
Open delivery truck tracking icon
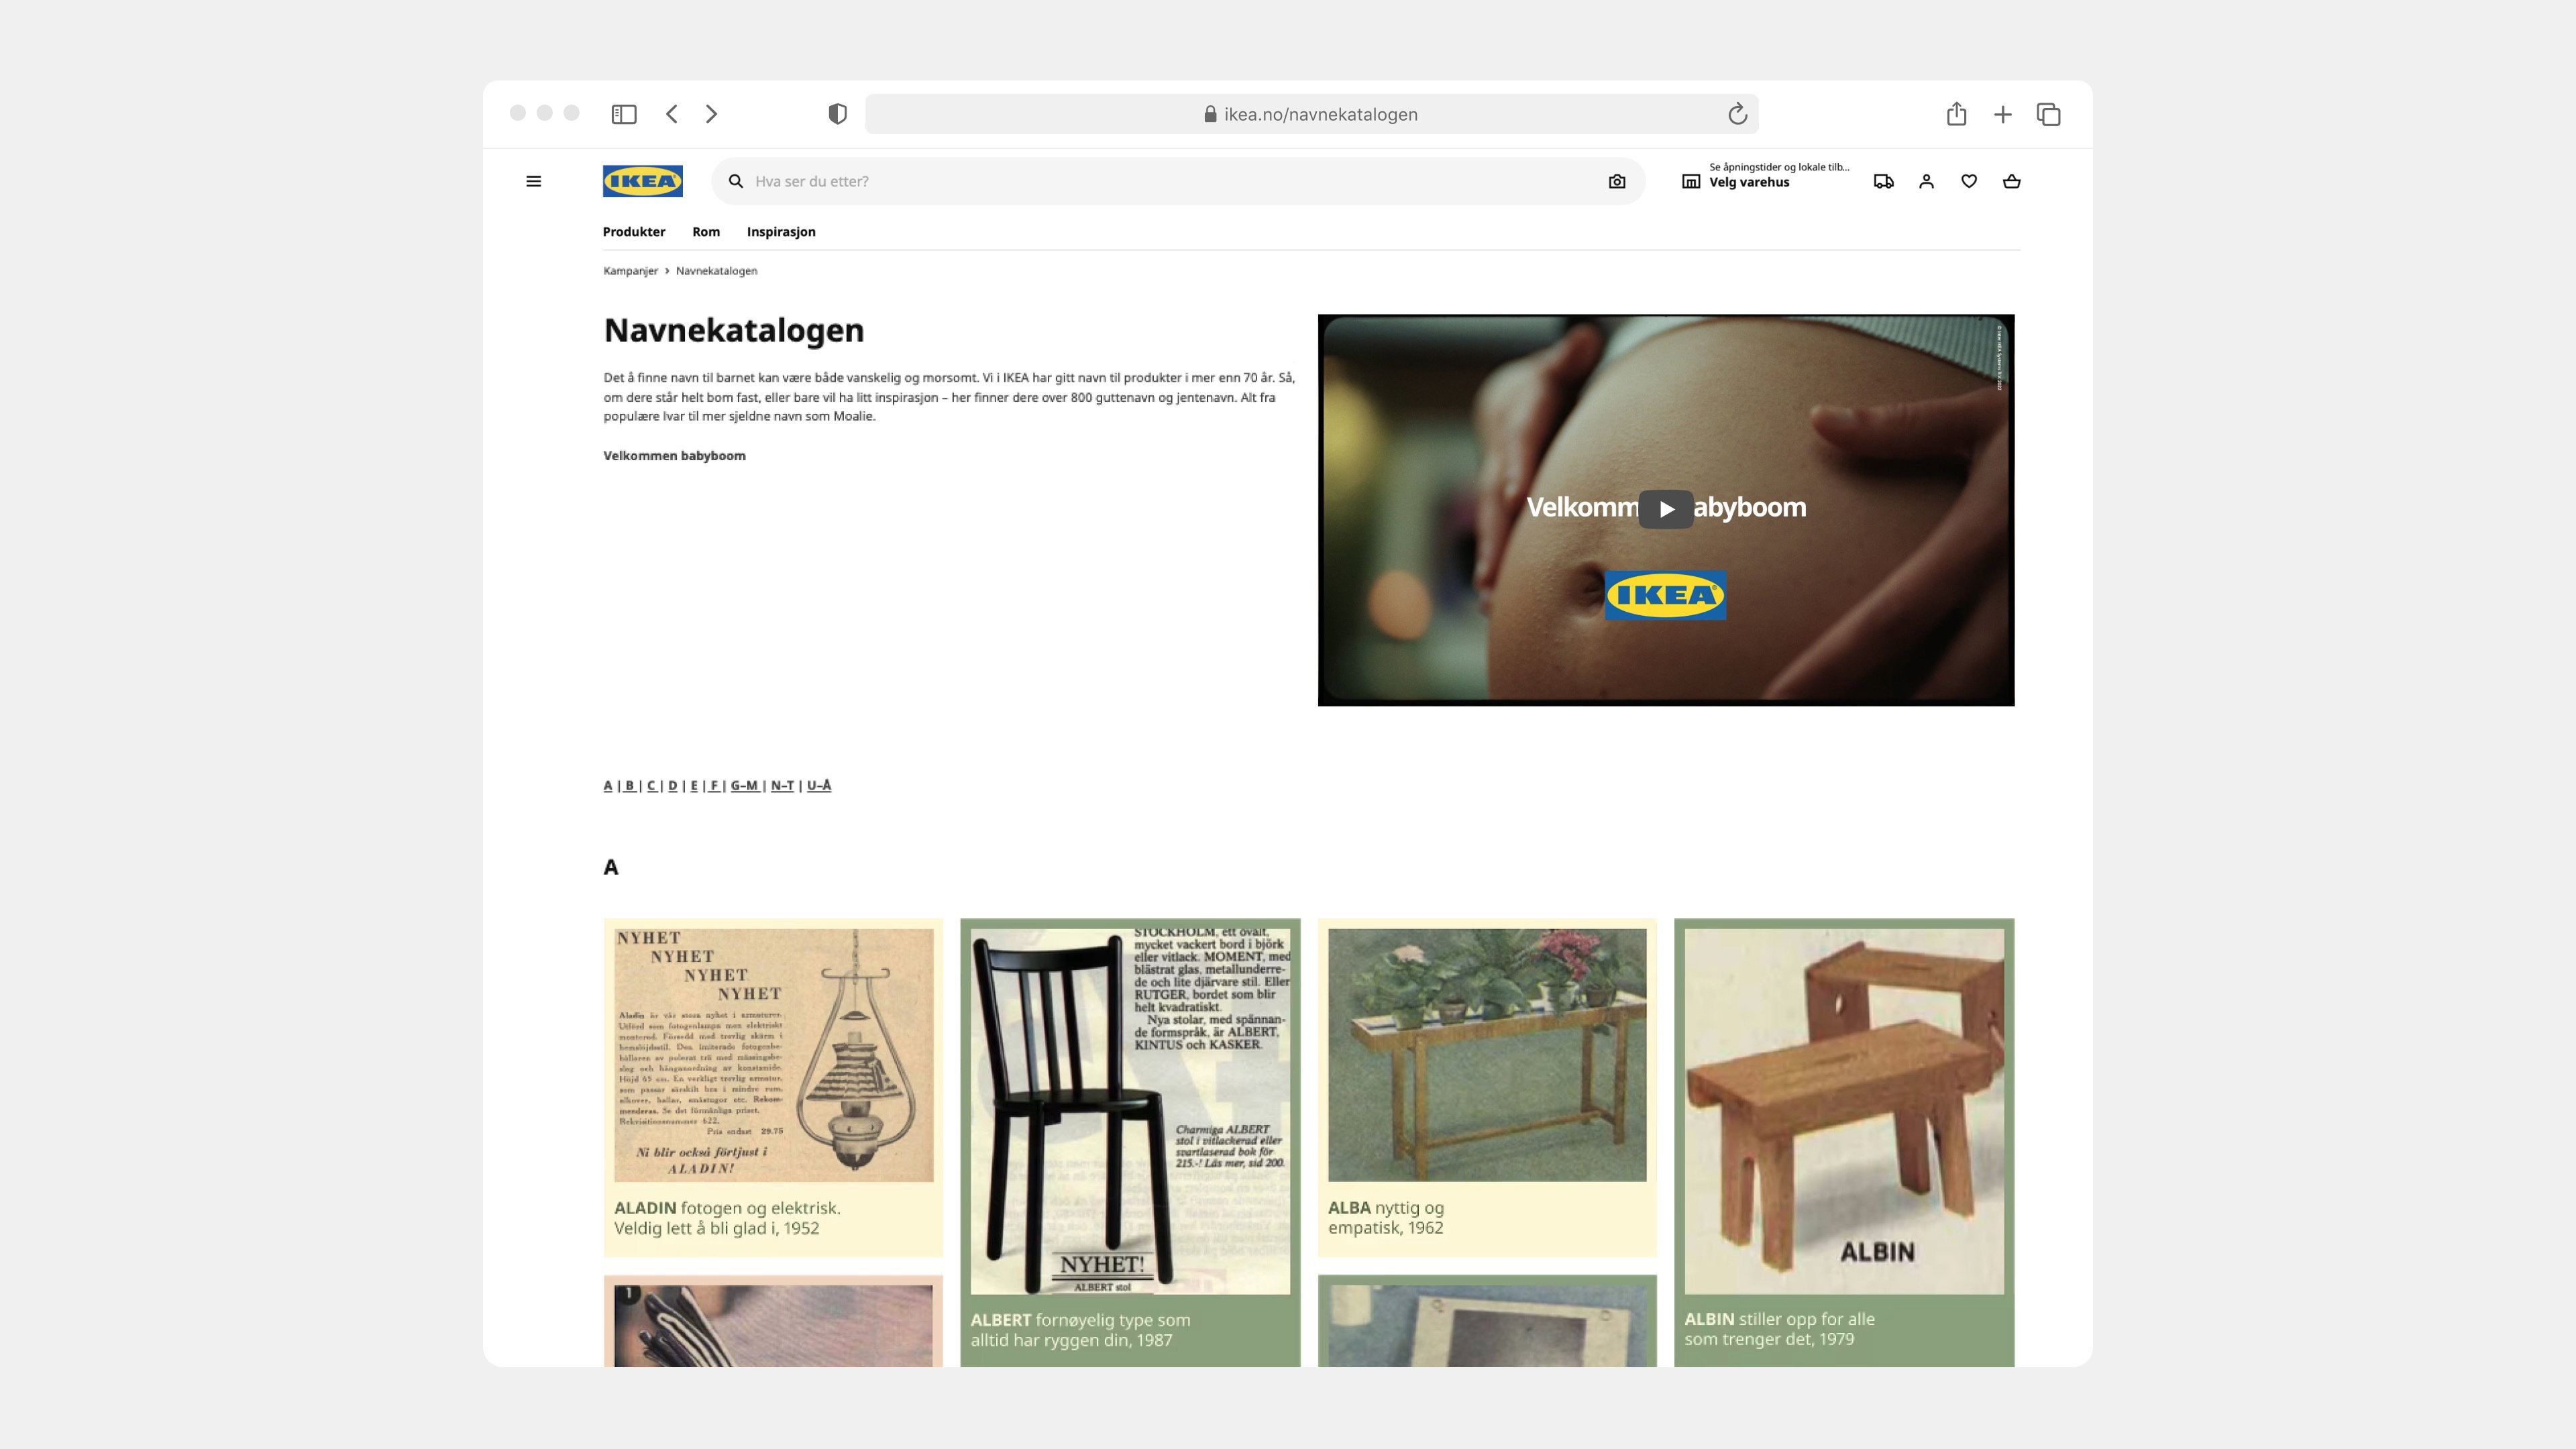[1884, 181]
